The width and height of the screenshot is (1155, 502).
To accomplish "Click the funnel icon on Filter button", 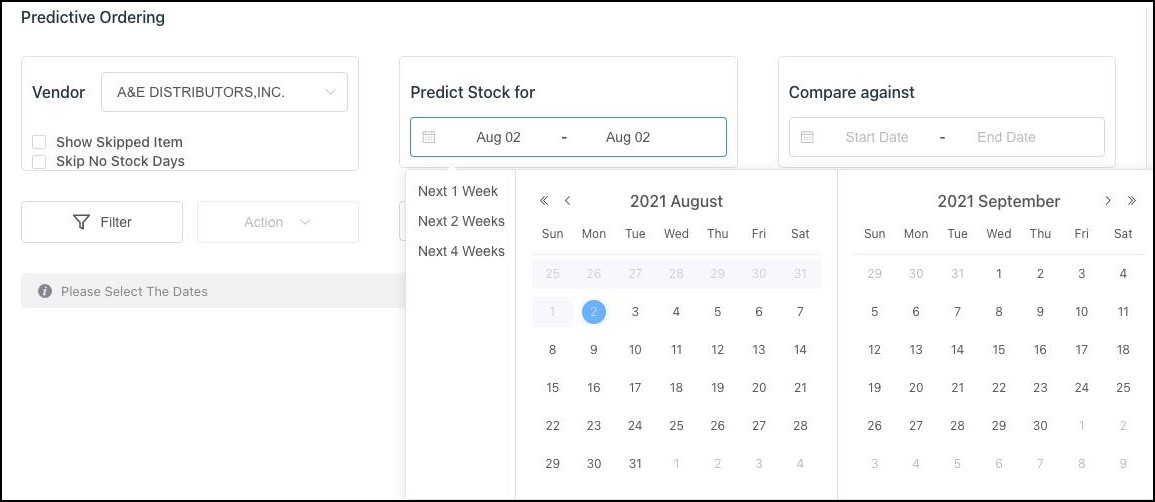I will (x=82, y=222).
